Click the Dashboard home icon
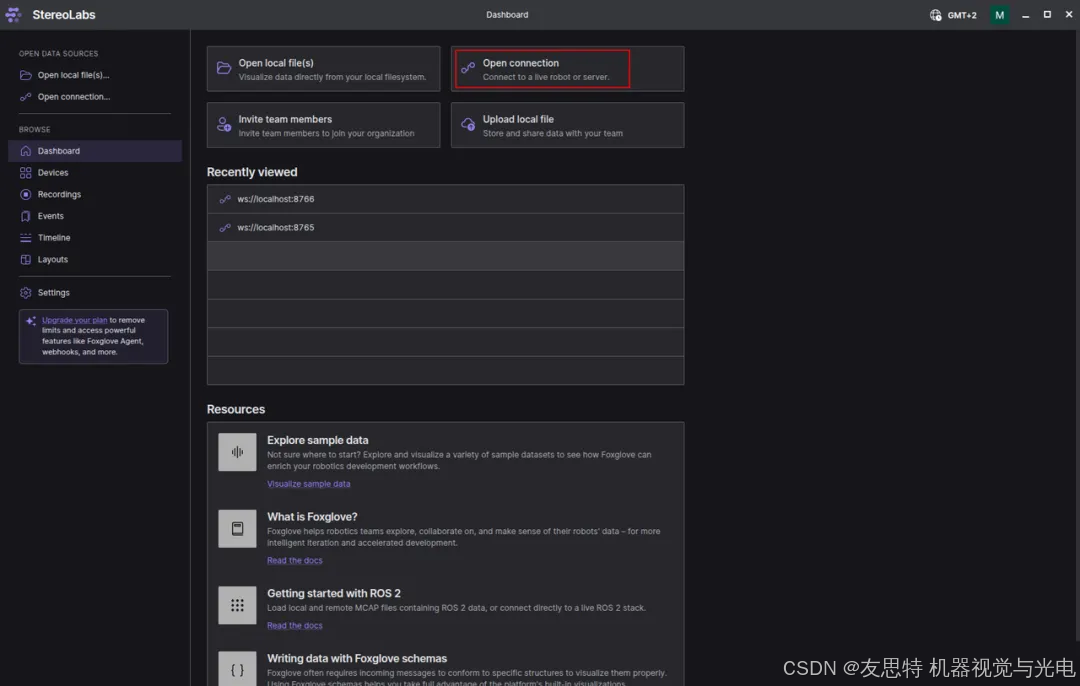The image size is (1080, 686). 25,151
